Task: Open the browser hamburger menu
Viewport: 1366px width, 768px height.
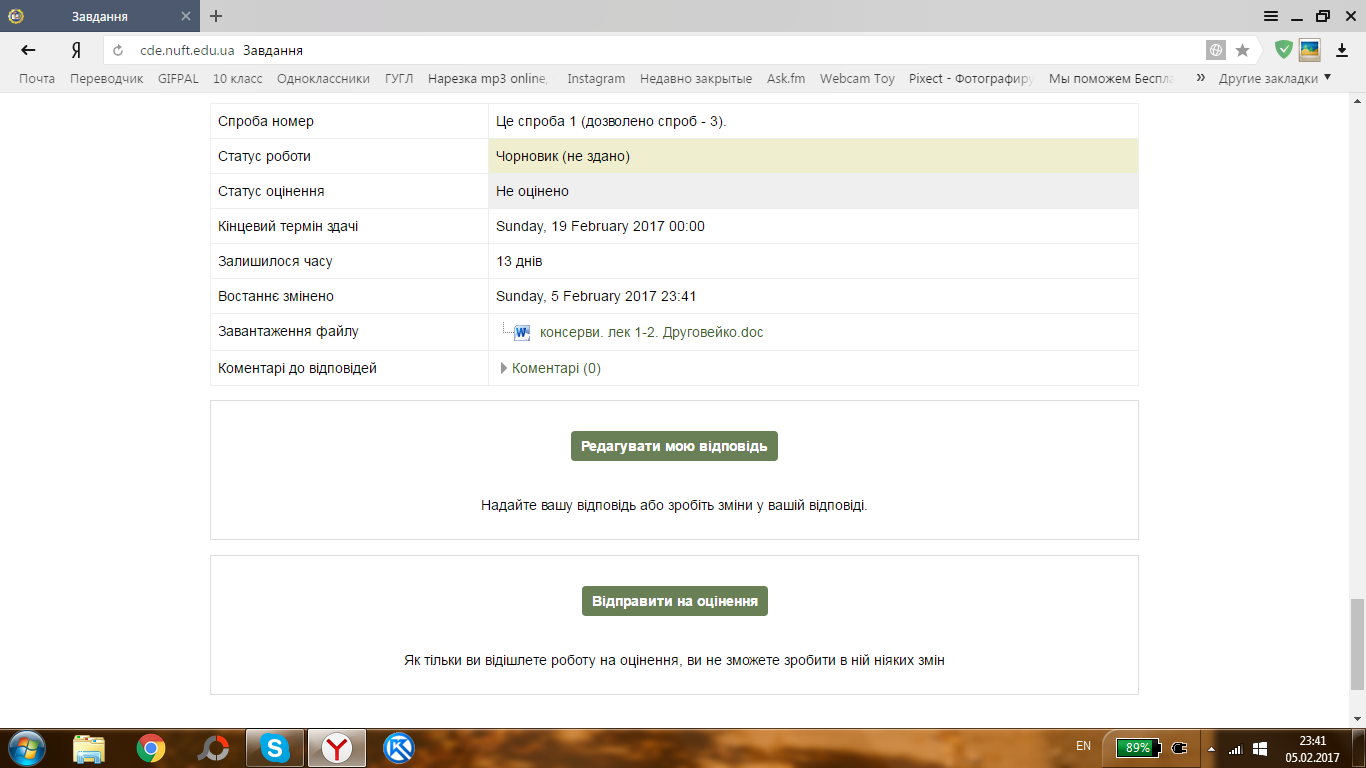Action: tap(1271, 16)
